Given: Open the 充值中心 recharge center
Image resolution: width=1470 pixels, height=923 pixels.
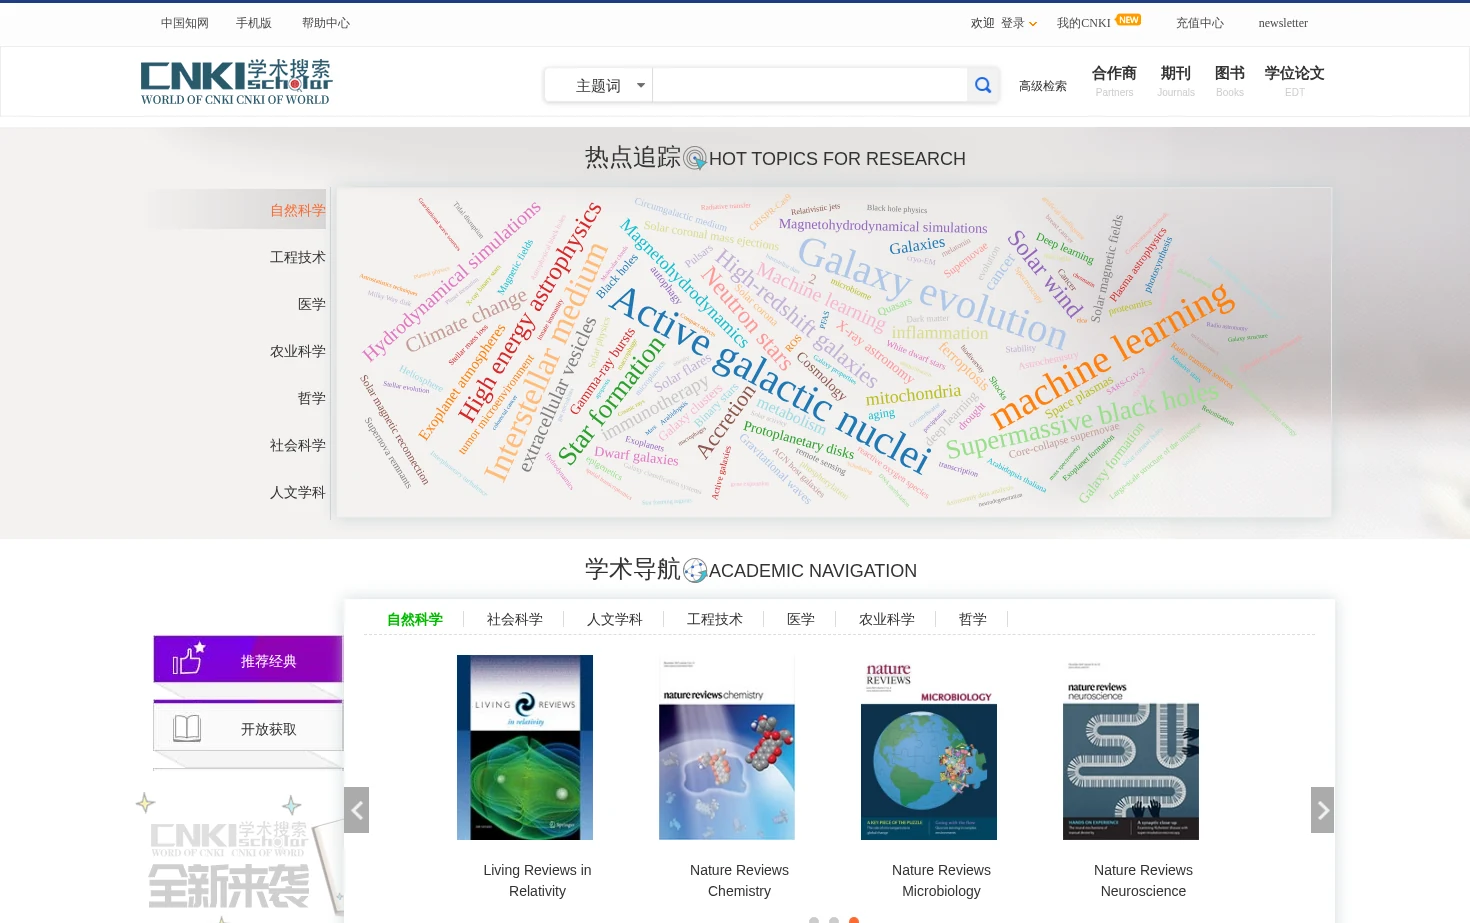Looking at the screenshot, I should (1200, 23).
